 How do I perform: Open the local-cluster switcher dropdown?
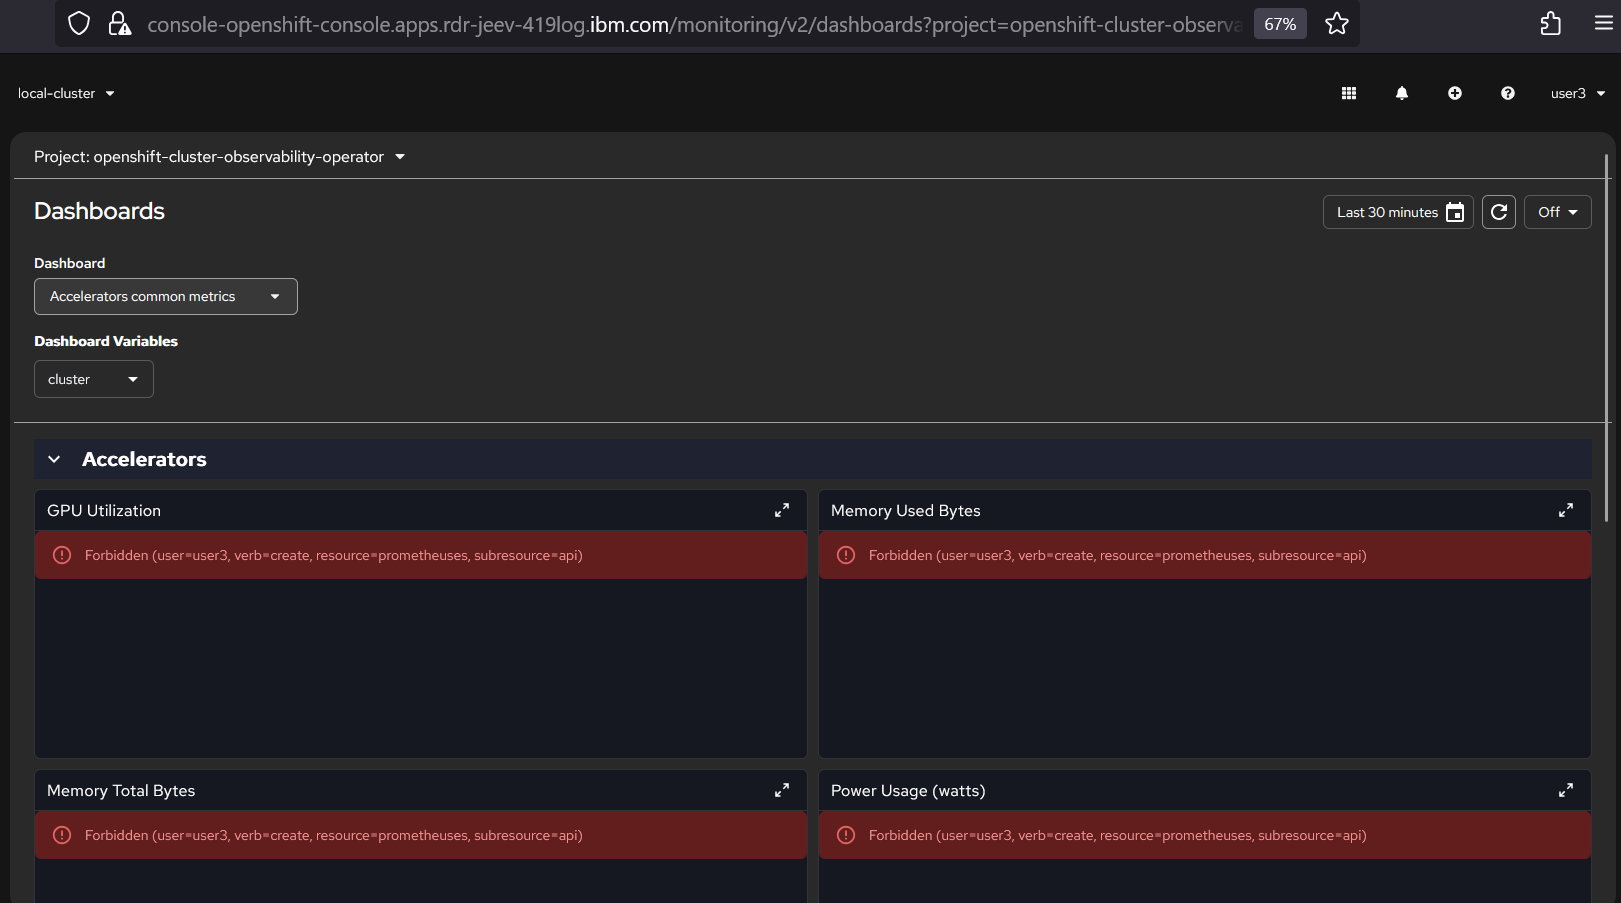(x=66, y=93)
